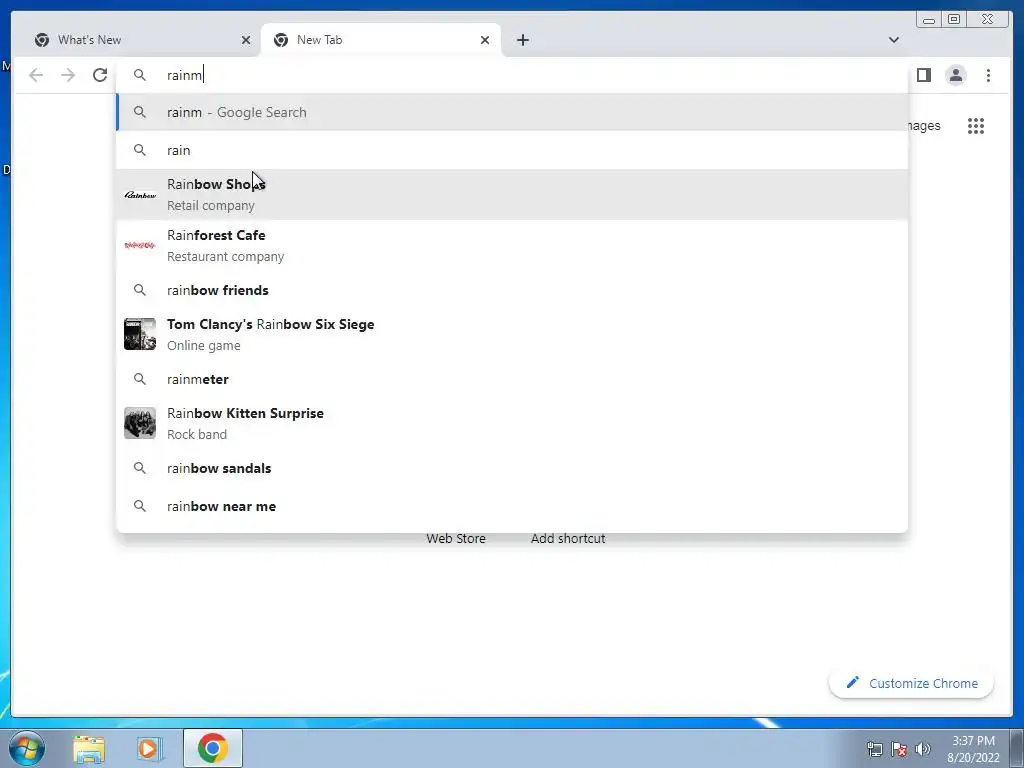Choose 'rainm - Google Search' suggestion
This screenshot has height=768, width=1024.
512,112
